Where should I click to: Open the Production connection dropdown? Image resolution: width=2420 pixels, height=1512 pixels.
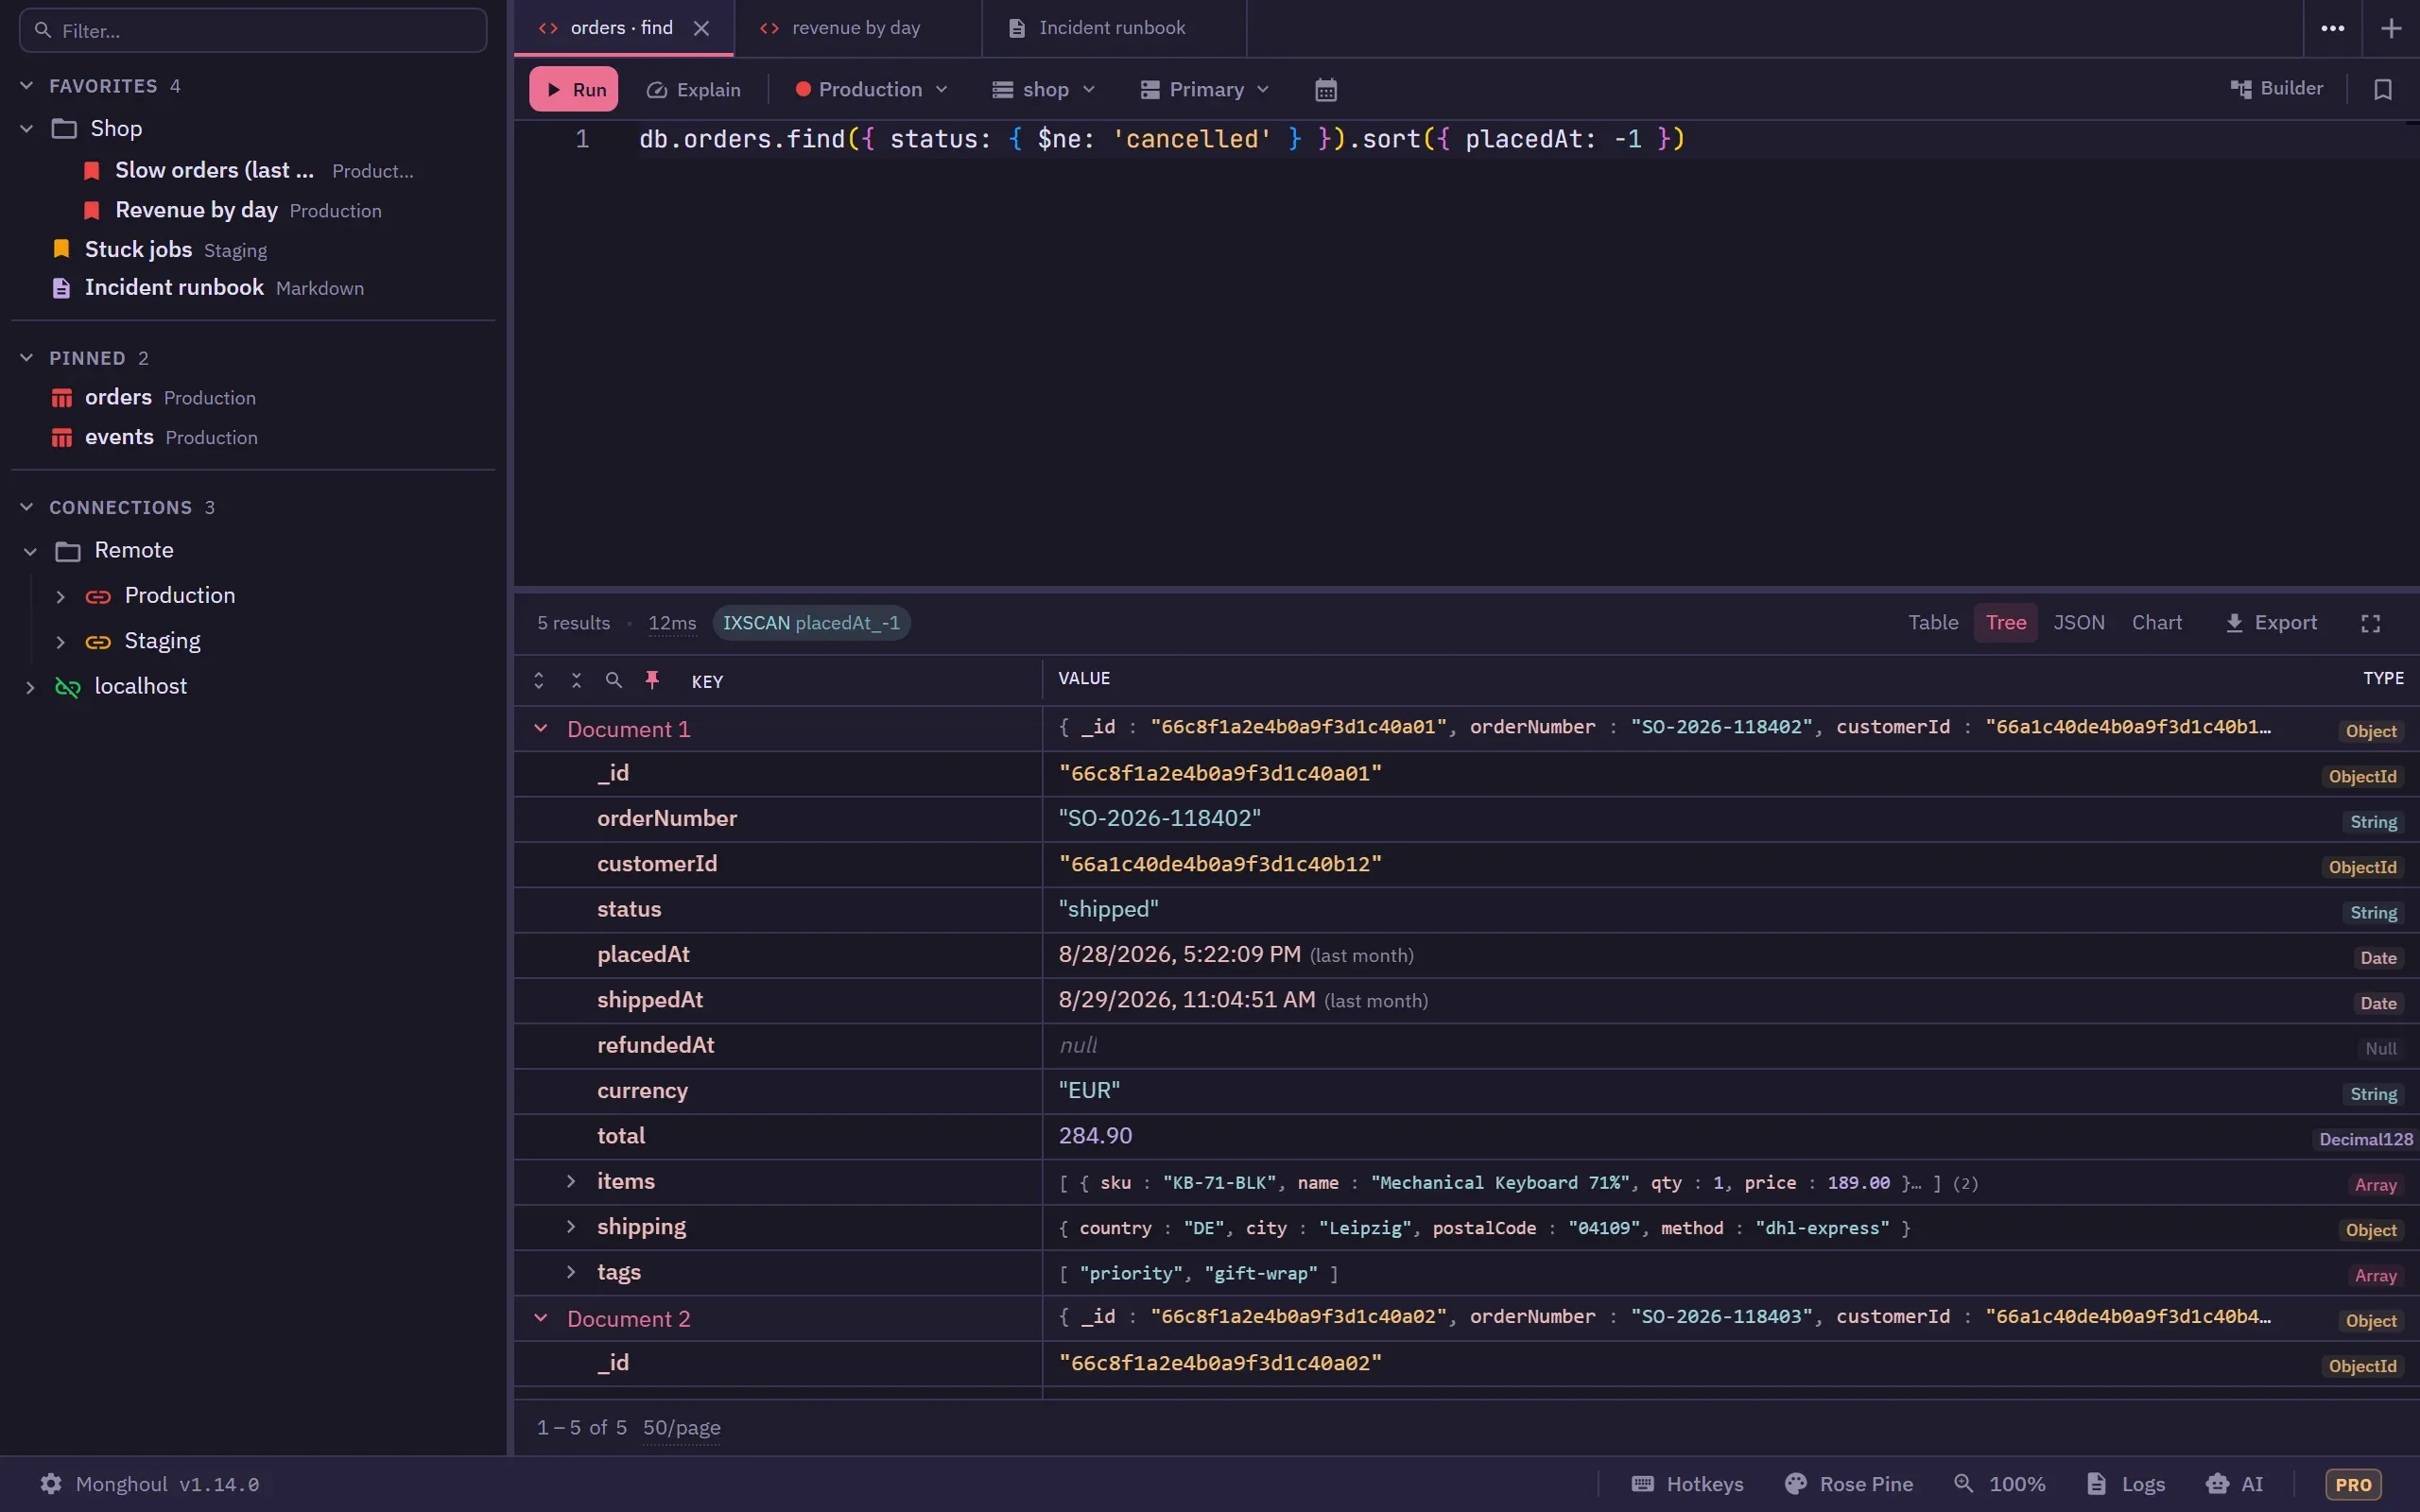click(871, 90)
